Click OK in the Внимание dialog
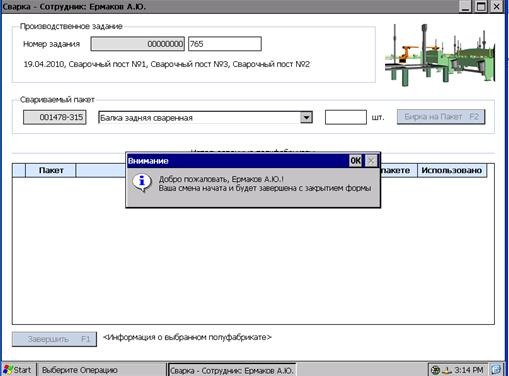The height and width of the screenshot is (376, 509). [355, 161]
